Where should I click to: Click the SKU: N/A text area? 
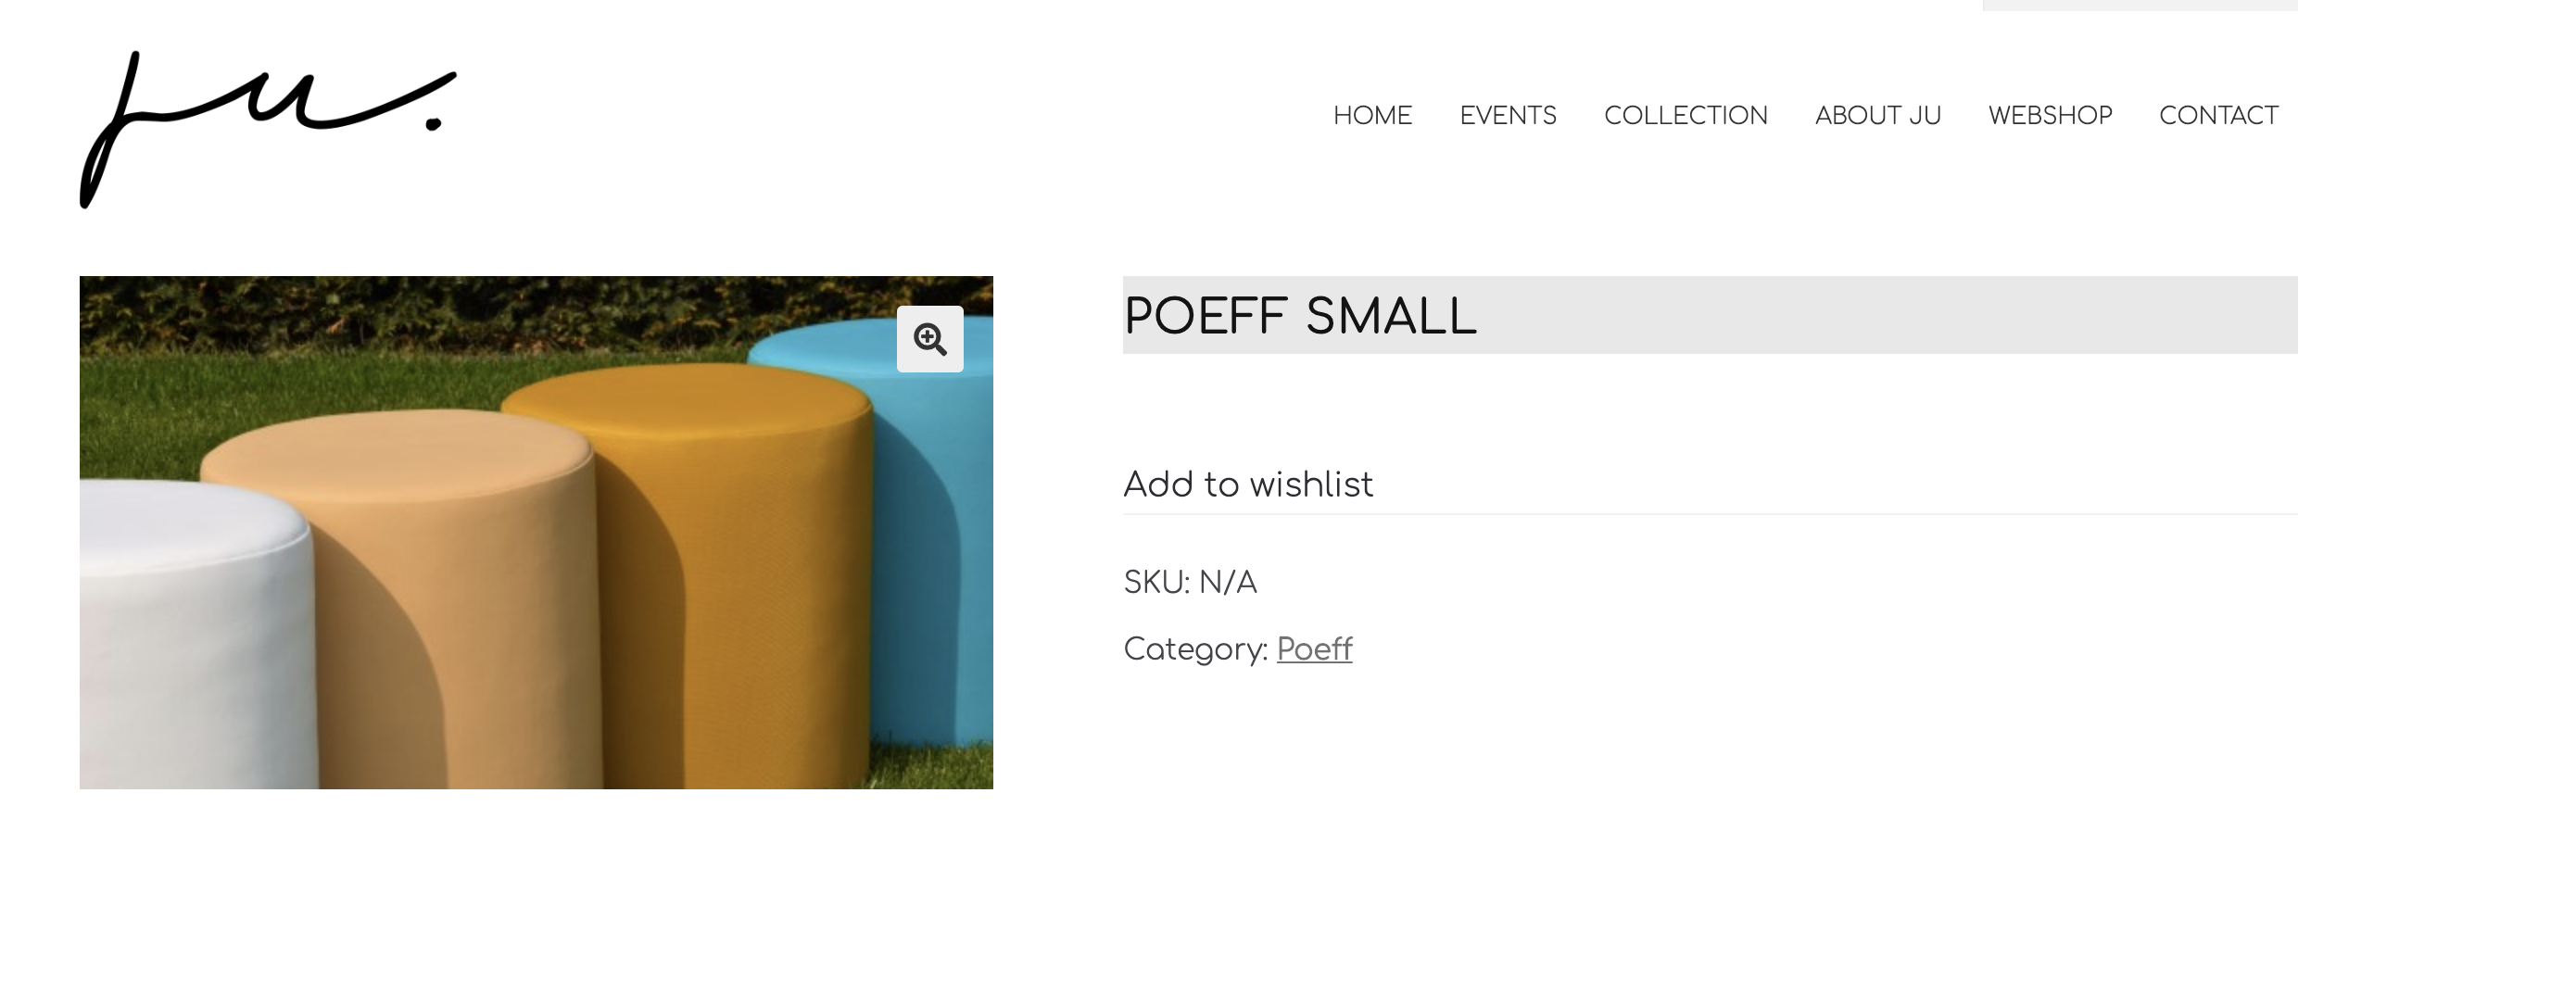click(x=1190, y=582)
